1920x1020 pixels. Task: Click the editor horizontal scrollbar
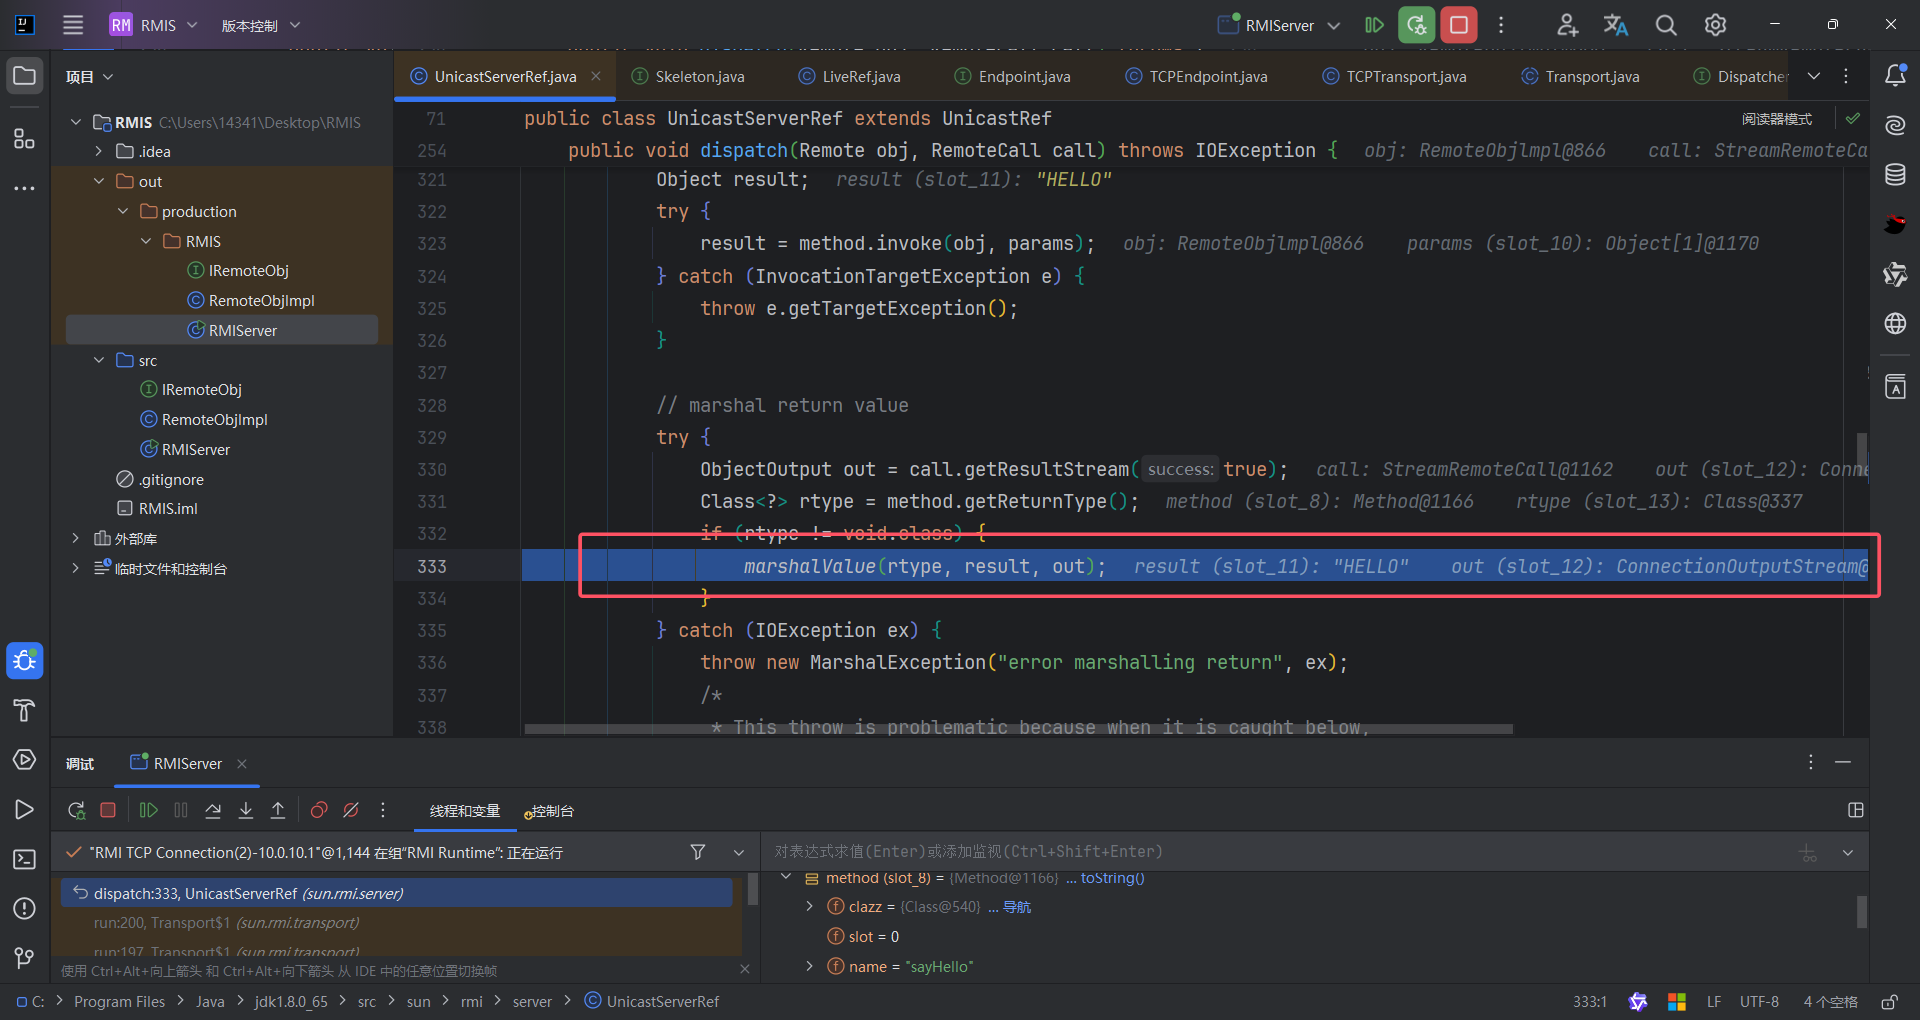point(1018,729)
